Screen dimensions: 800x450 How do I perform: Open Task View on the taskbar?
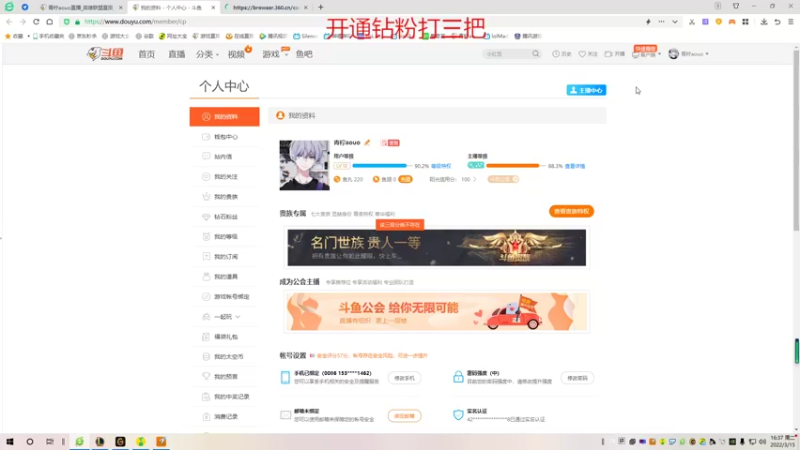point(49,442)
